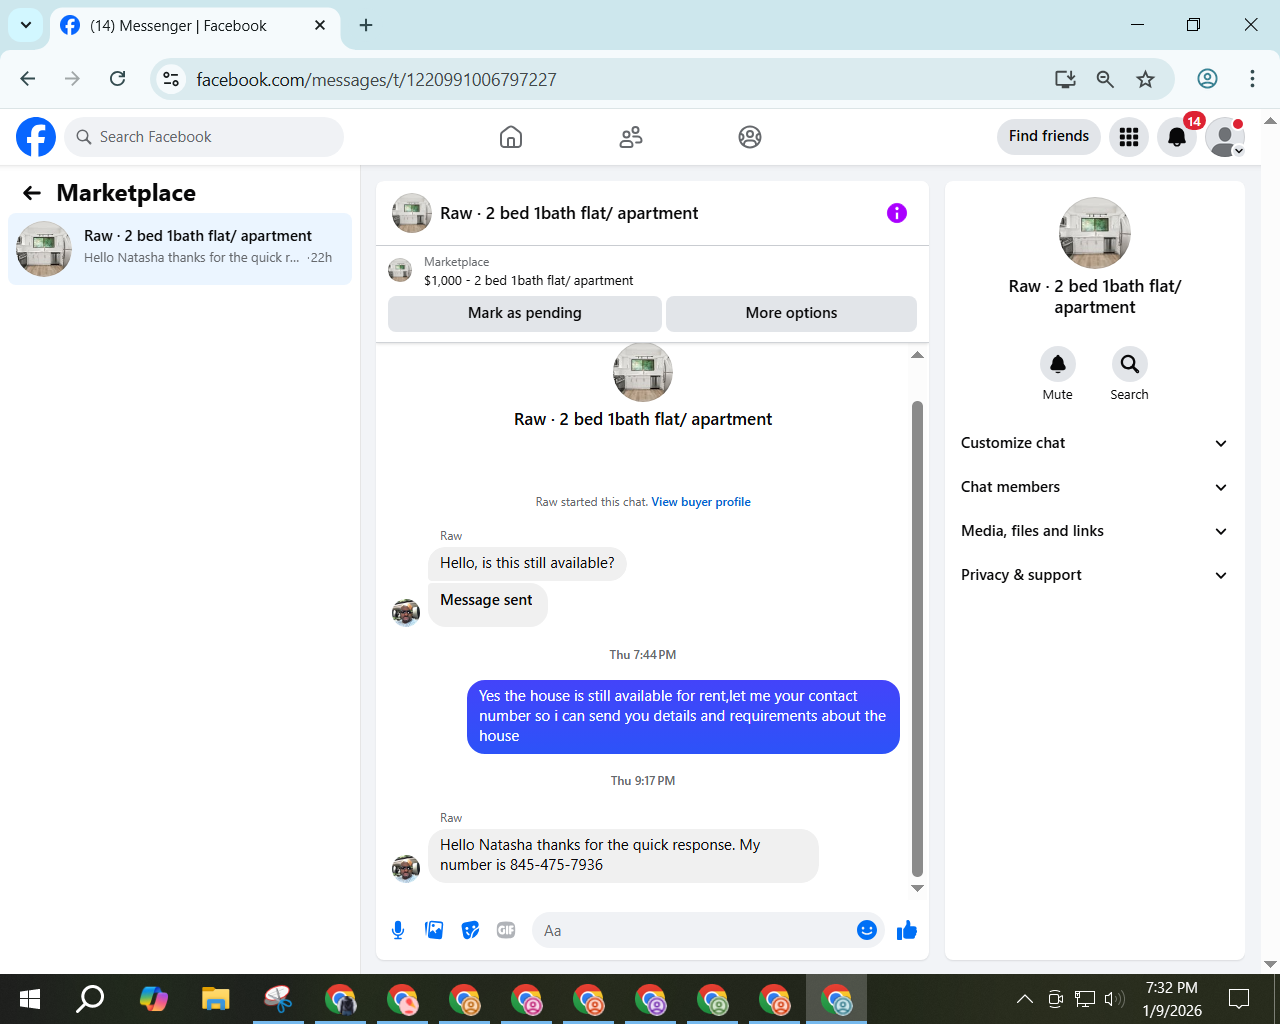
Task: Open Chrome profile icon
Action: point(1207,79)
